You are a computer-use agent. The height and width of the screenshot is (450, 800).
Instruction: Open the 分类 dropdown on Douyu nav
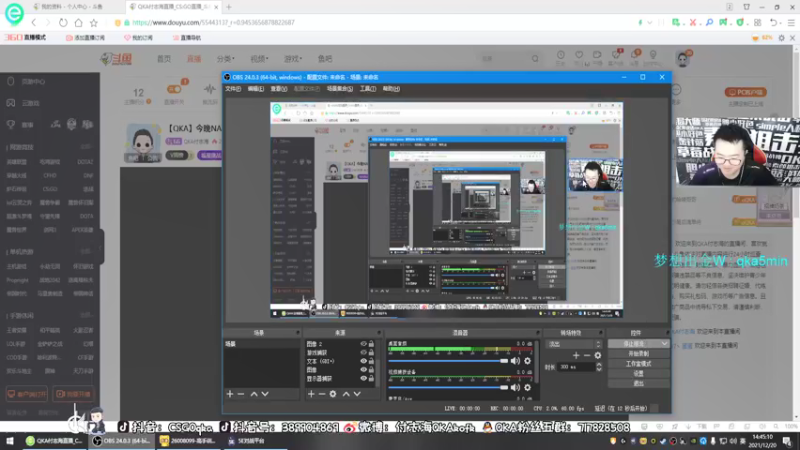226,59
